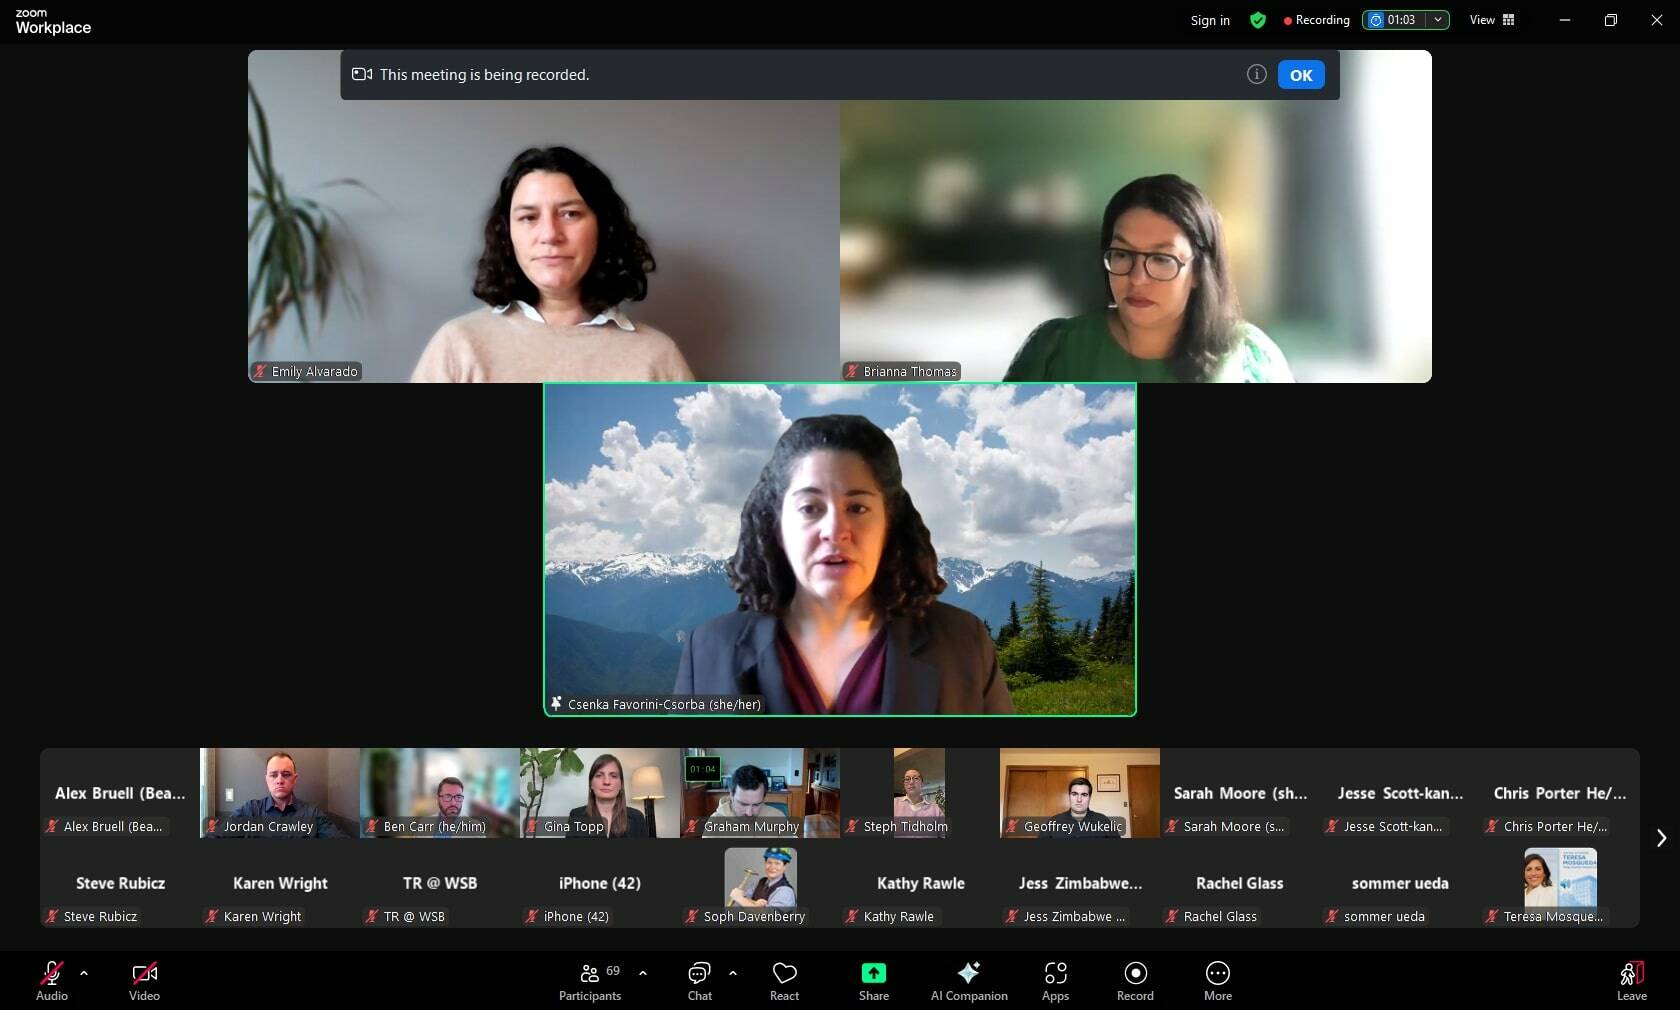Expand the Chat options caret
Image resolution: width=1680 pixels, height=1010 pixels.
click(x=733, y=972)
